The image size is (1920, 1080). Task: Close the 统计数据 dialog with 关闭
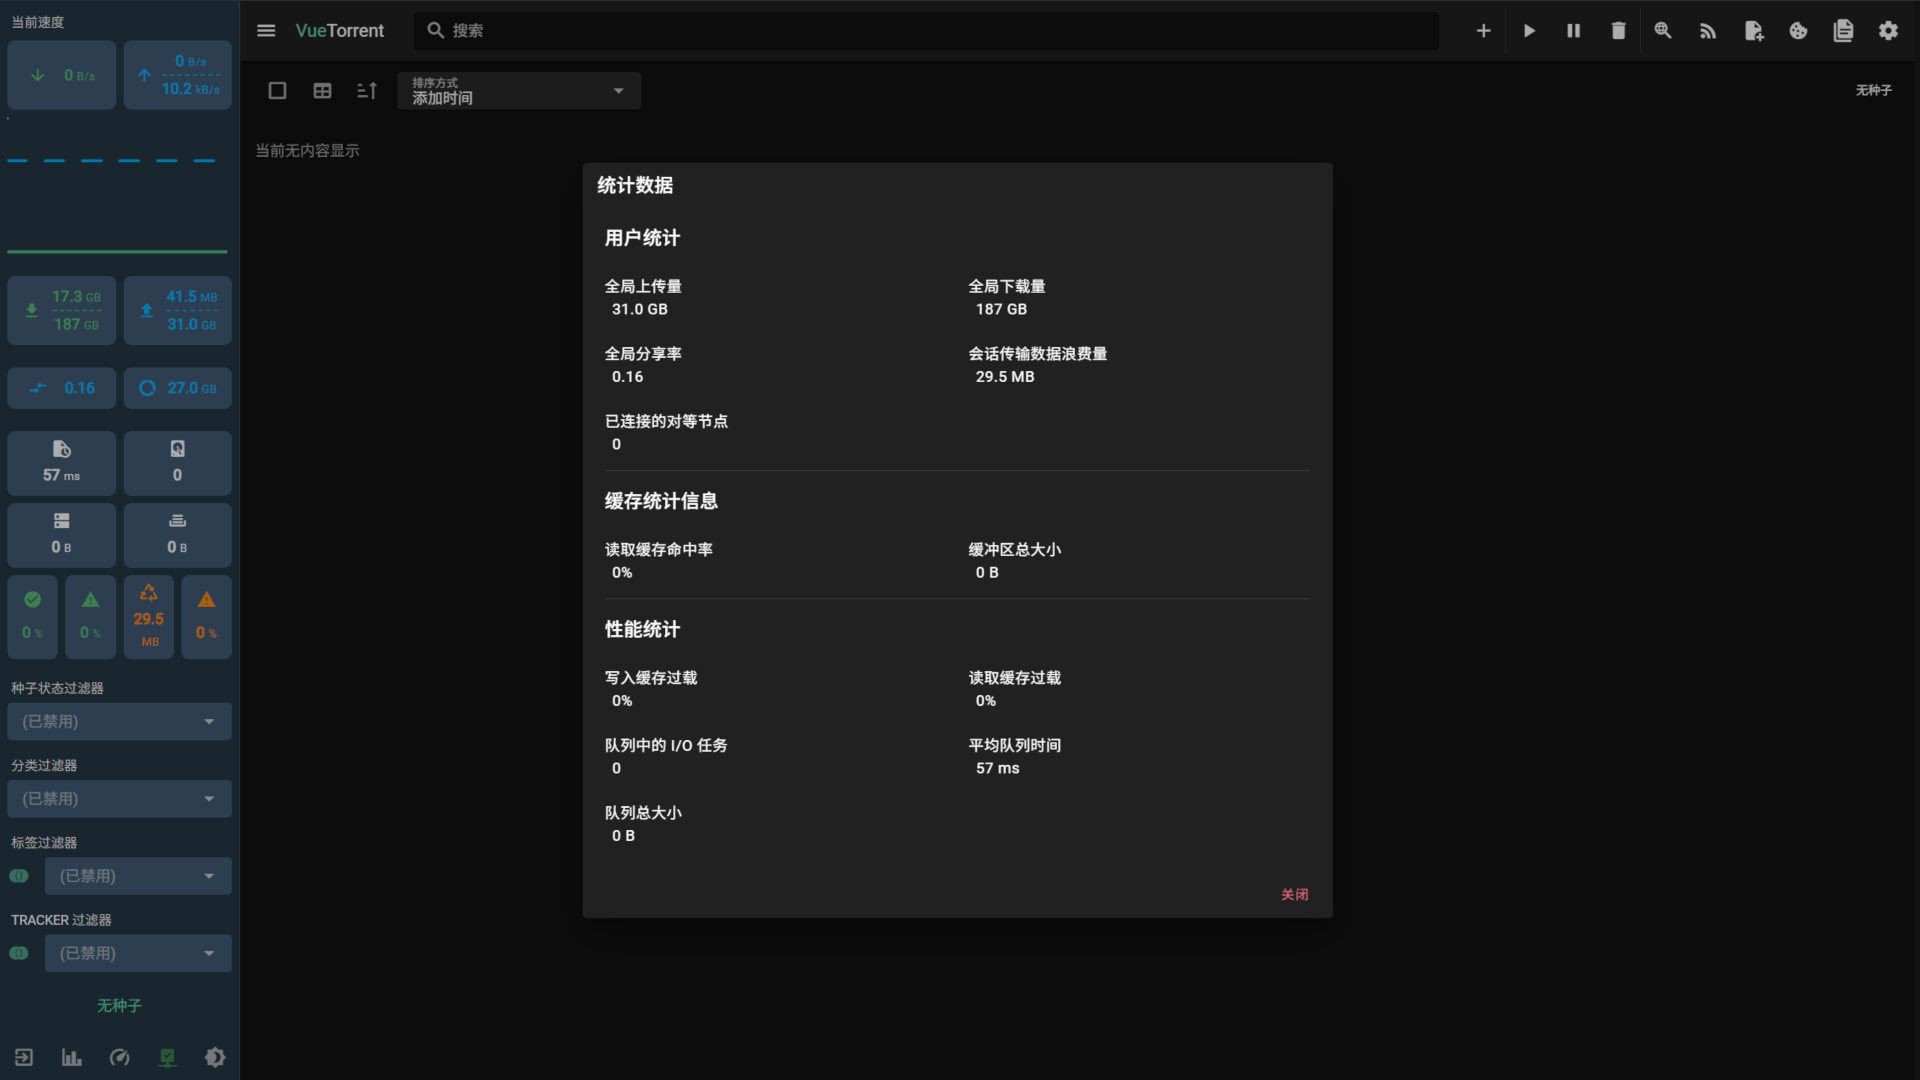click(x=1295, y=894)
